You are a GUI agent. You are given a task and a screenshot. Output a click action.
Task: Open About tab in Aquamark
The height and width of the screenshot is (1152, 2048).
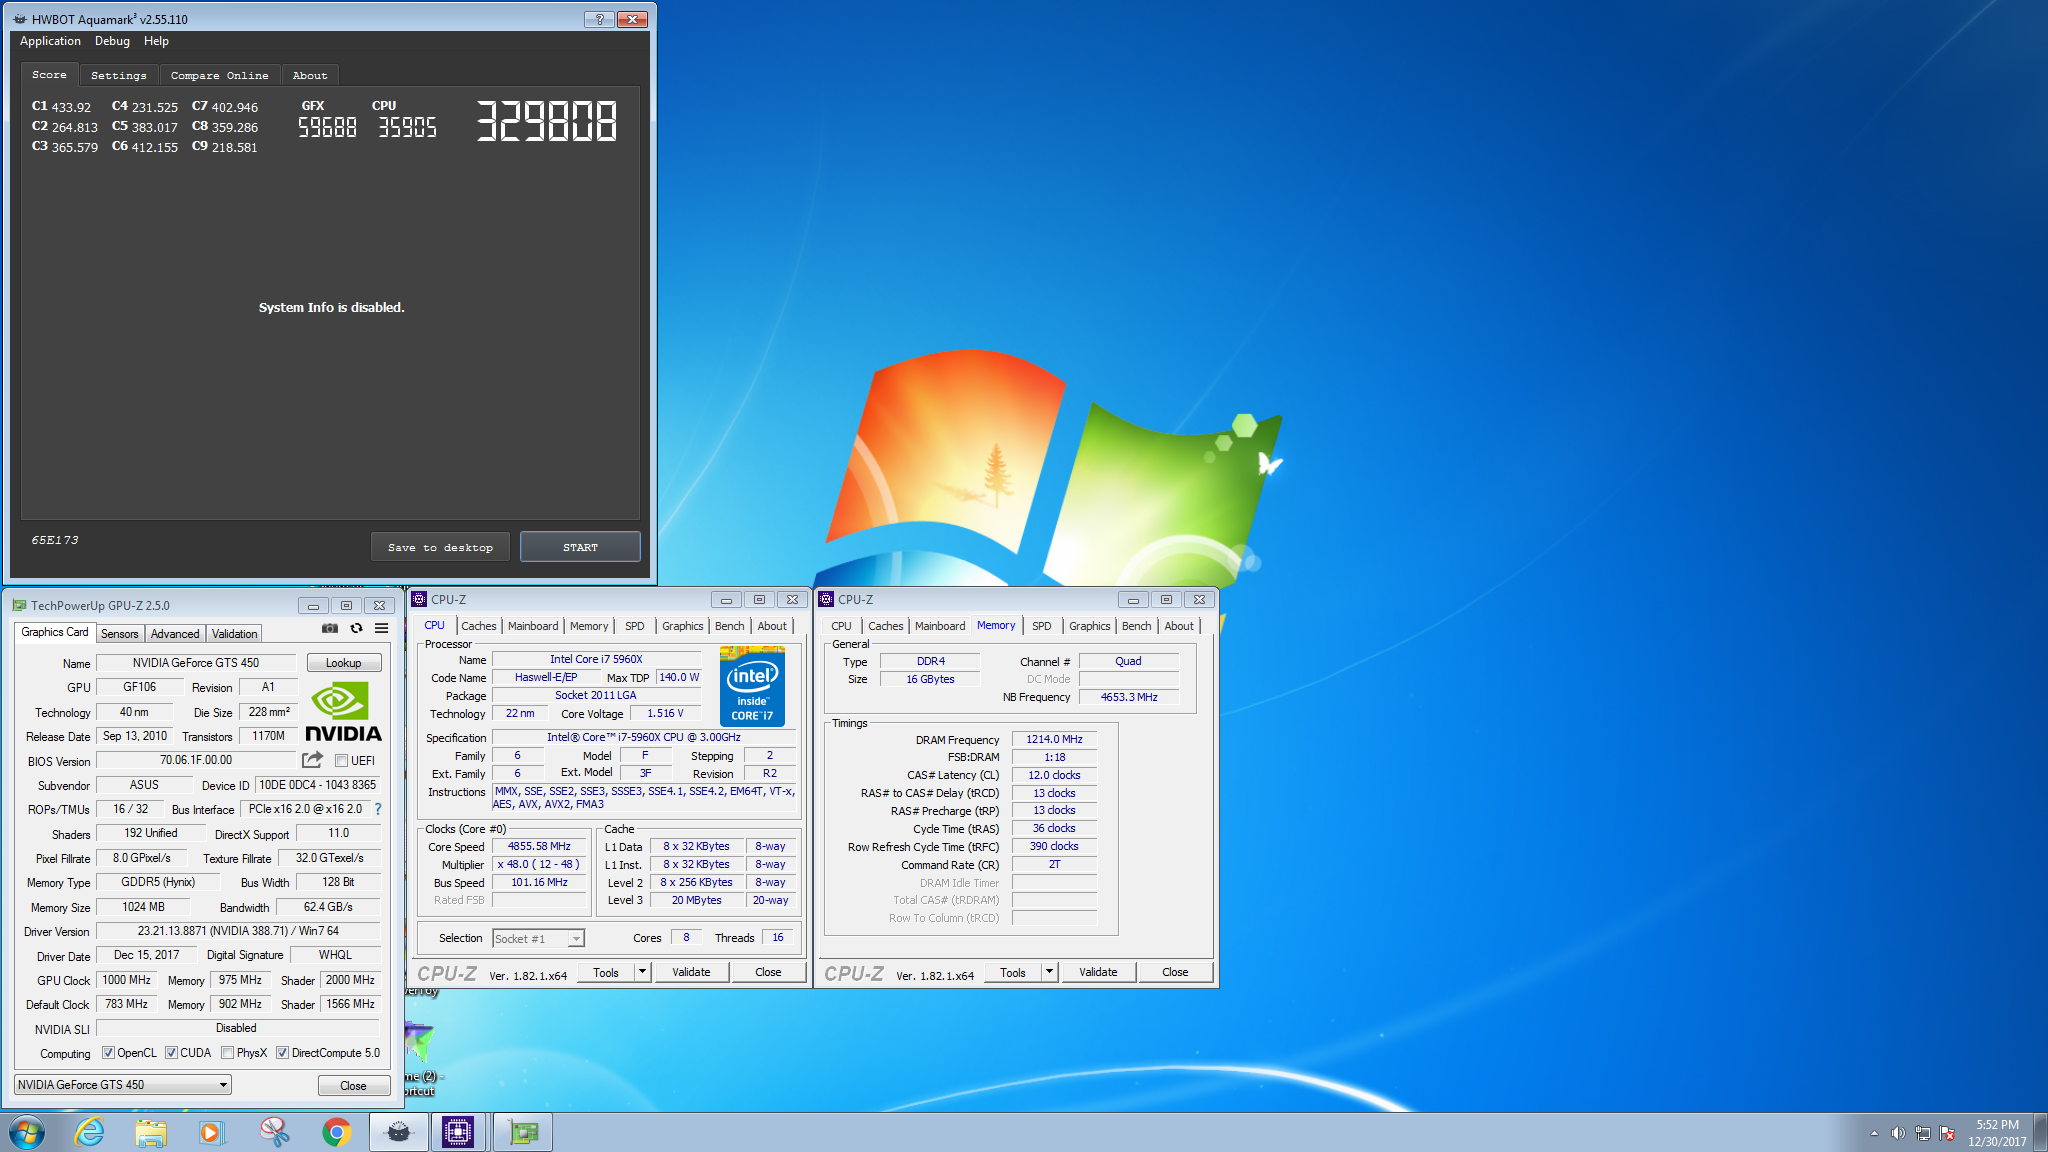pos(310,75)
